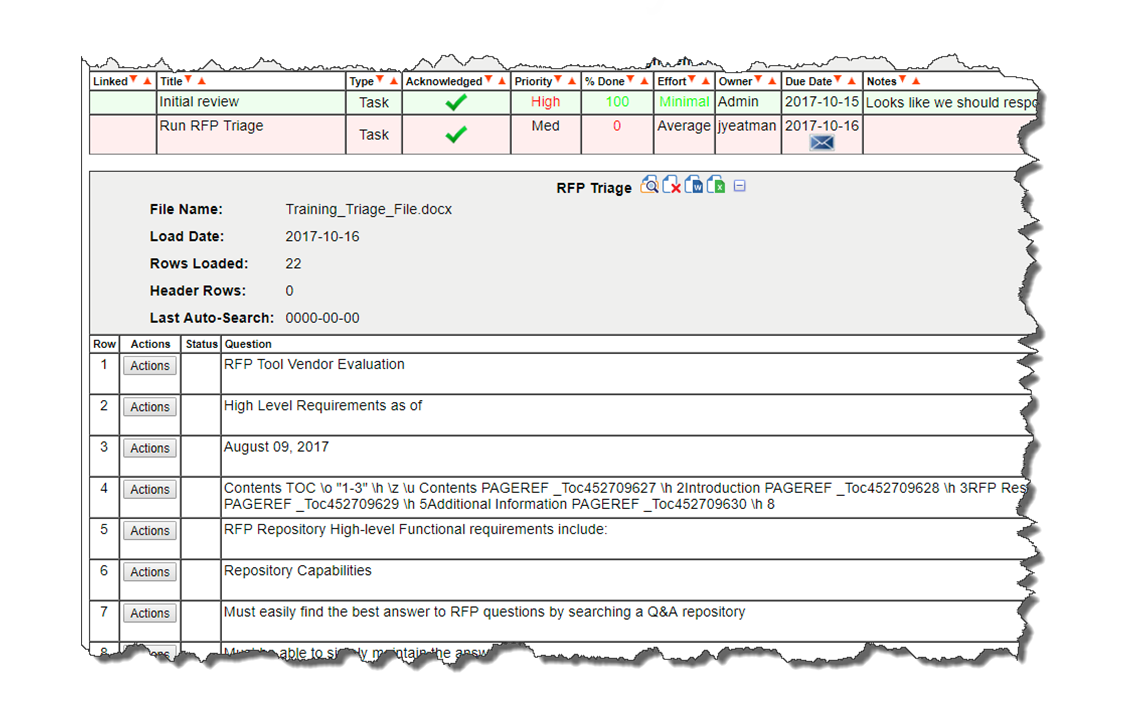Screen dimensions: 1121x715
Task: Open Actions dropdown for row 4
Action: pyautogui.click(x=150, y=490)
